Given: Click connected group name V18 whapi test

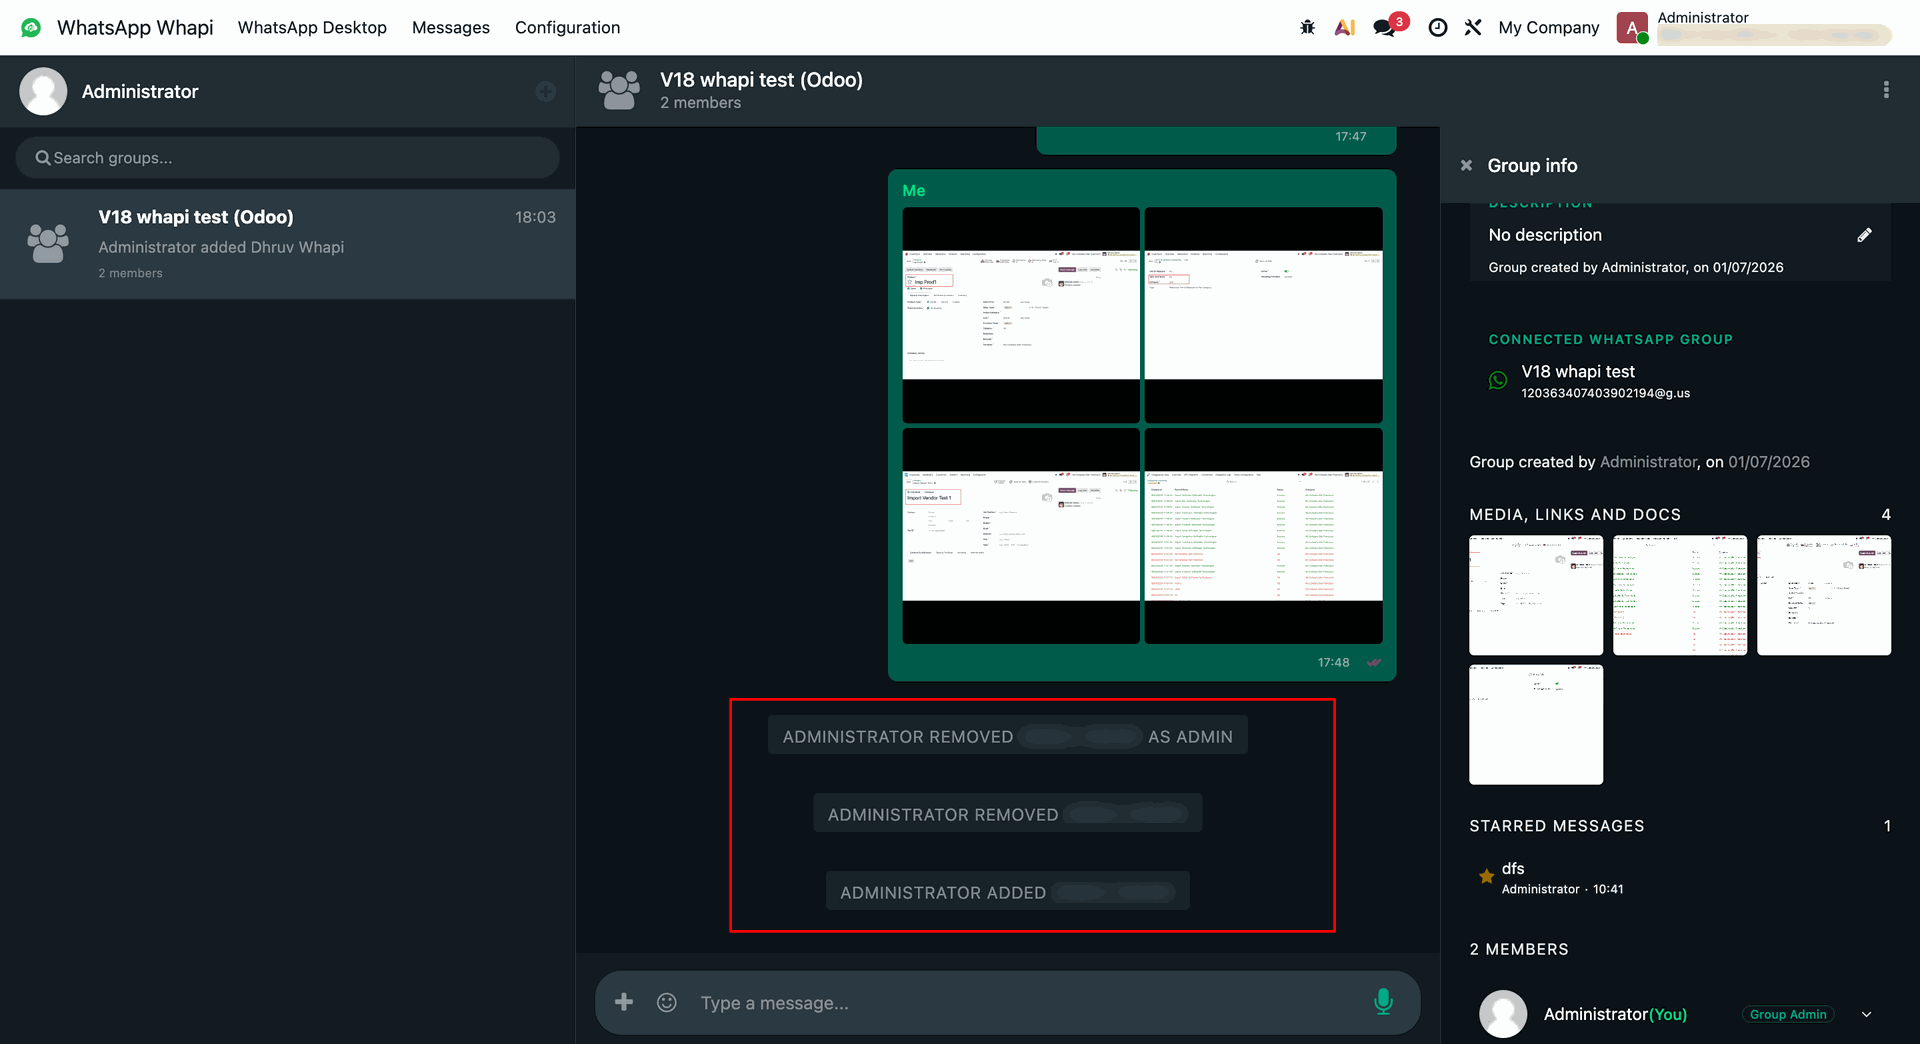Looking at the screenshot, I should [x=1578, y=371].
